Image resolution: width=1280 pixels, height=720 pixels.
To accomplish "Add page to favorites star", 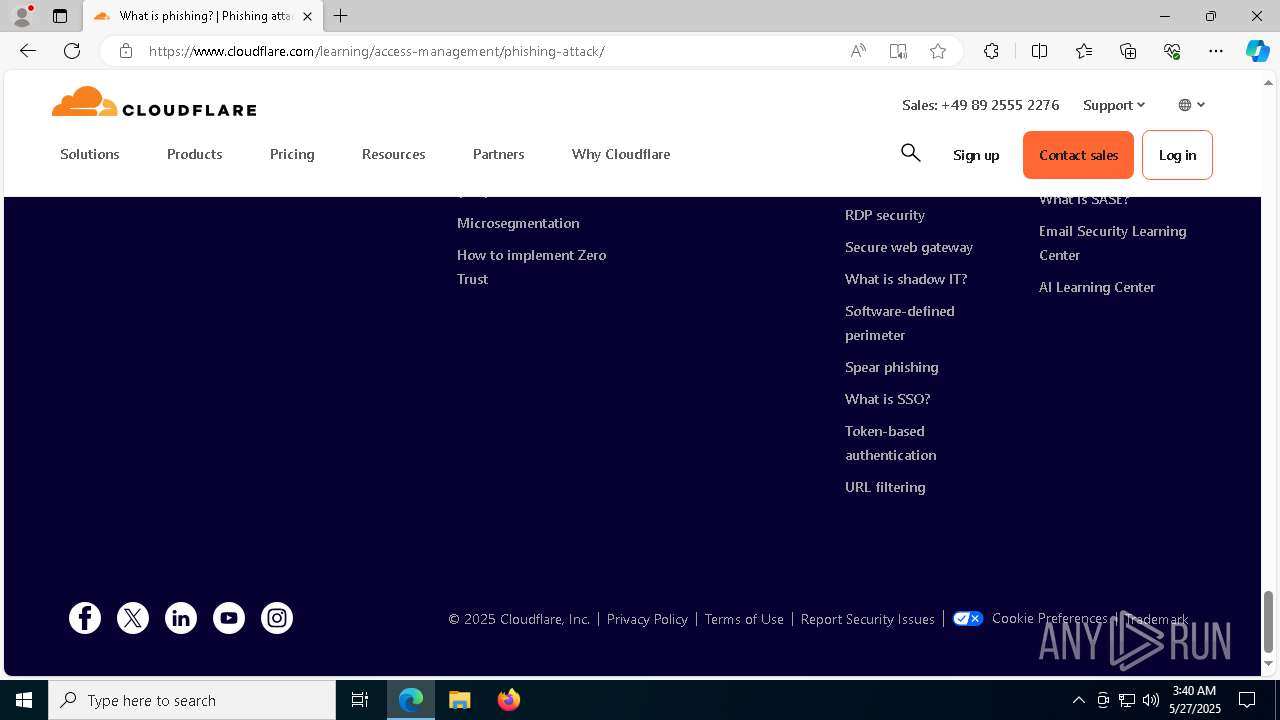I will [938, 51].
